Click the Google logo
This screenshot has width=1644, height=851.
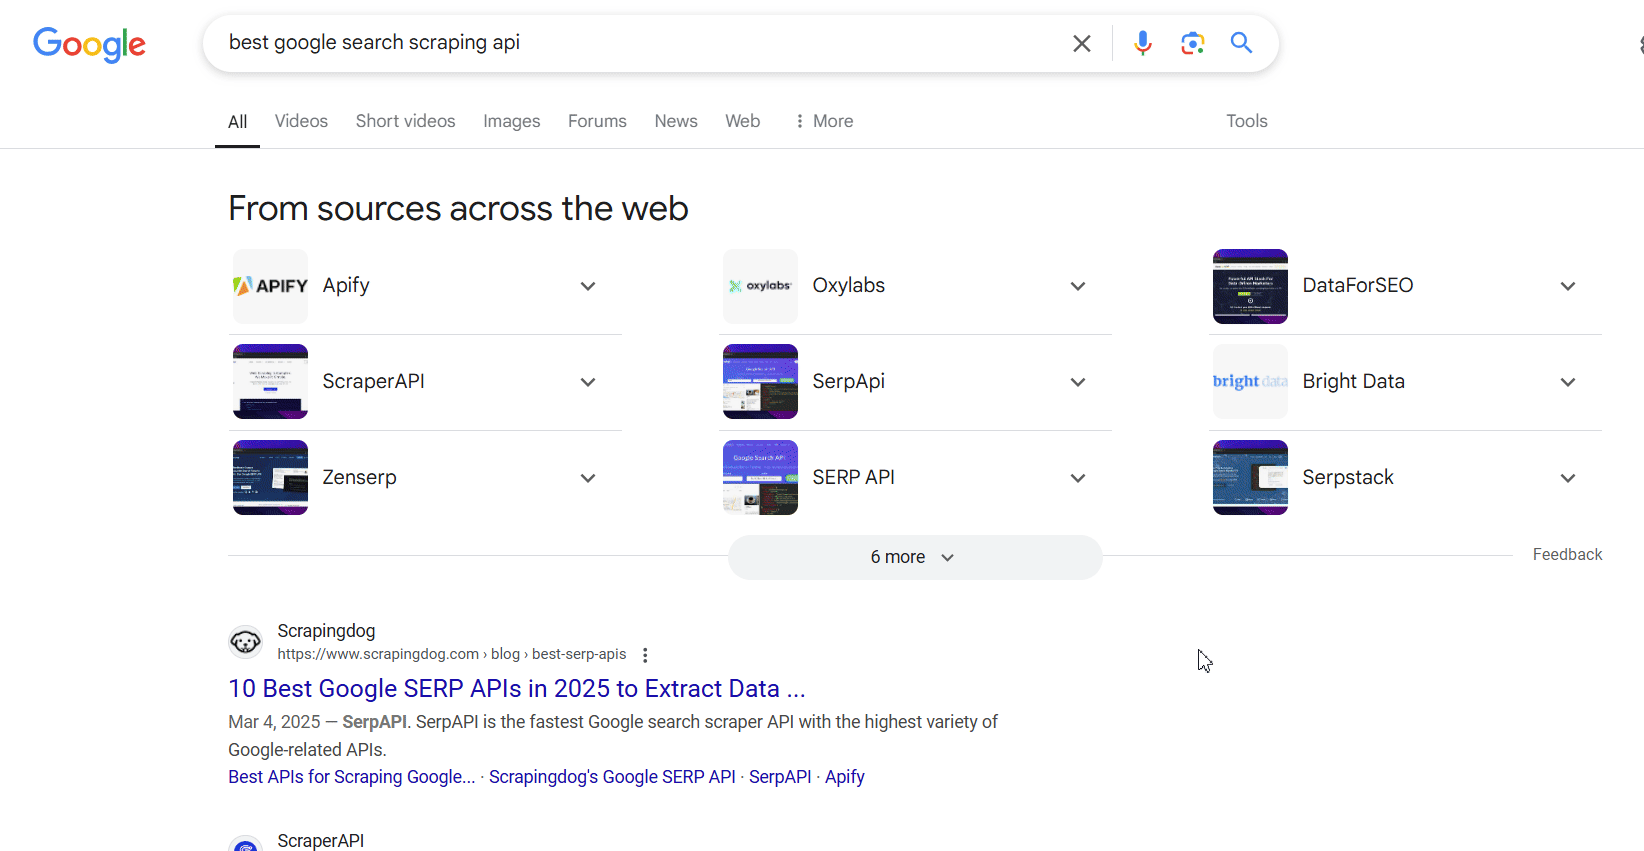tap(89, 44)
